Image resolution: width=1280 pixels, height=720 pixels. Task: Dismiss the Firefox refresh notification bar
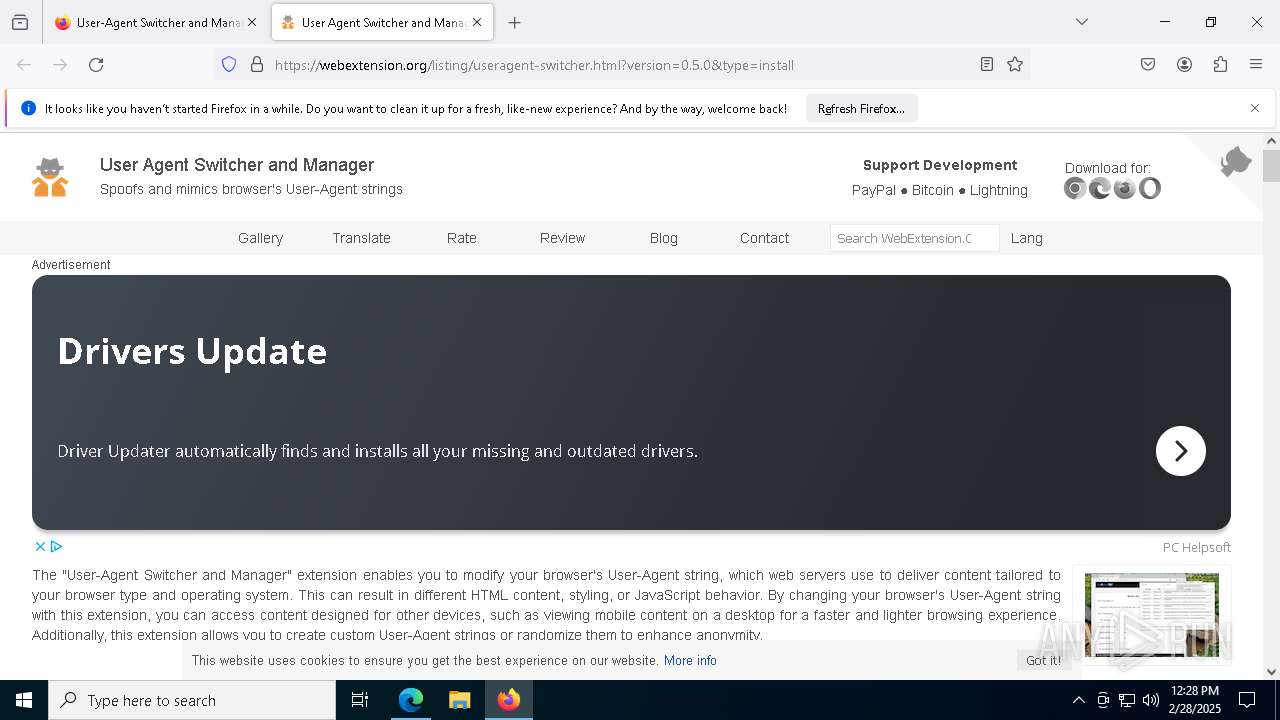(1255, 108)
